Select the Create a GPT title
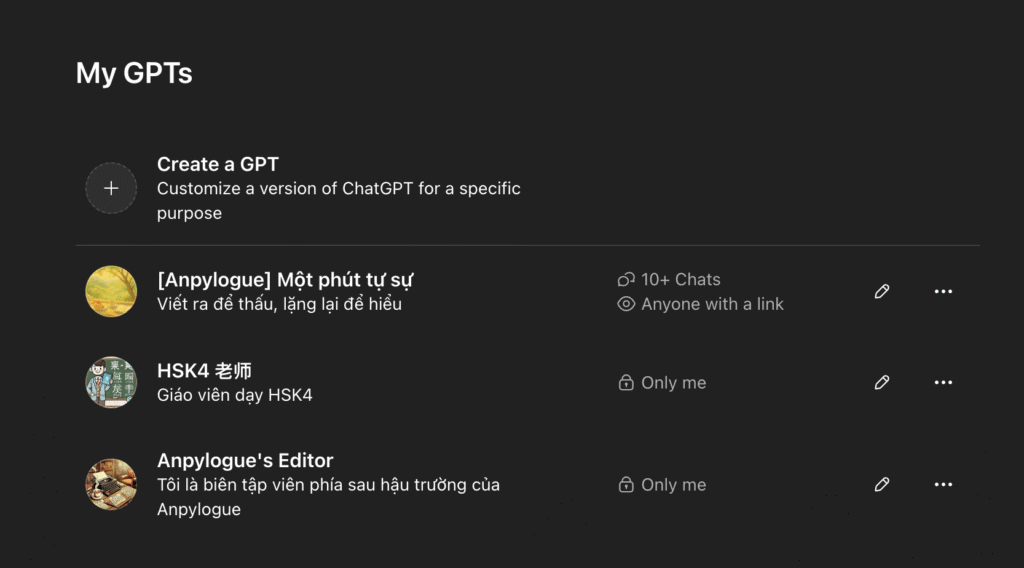Image resolution: width=1024 pixels, height=568 pixels. [217, 164]
